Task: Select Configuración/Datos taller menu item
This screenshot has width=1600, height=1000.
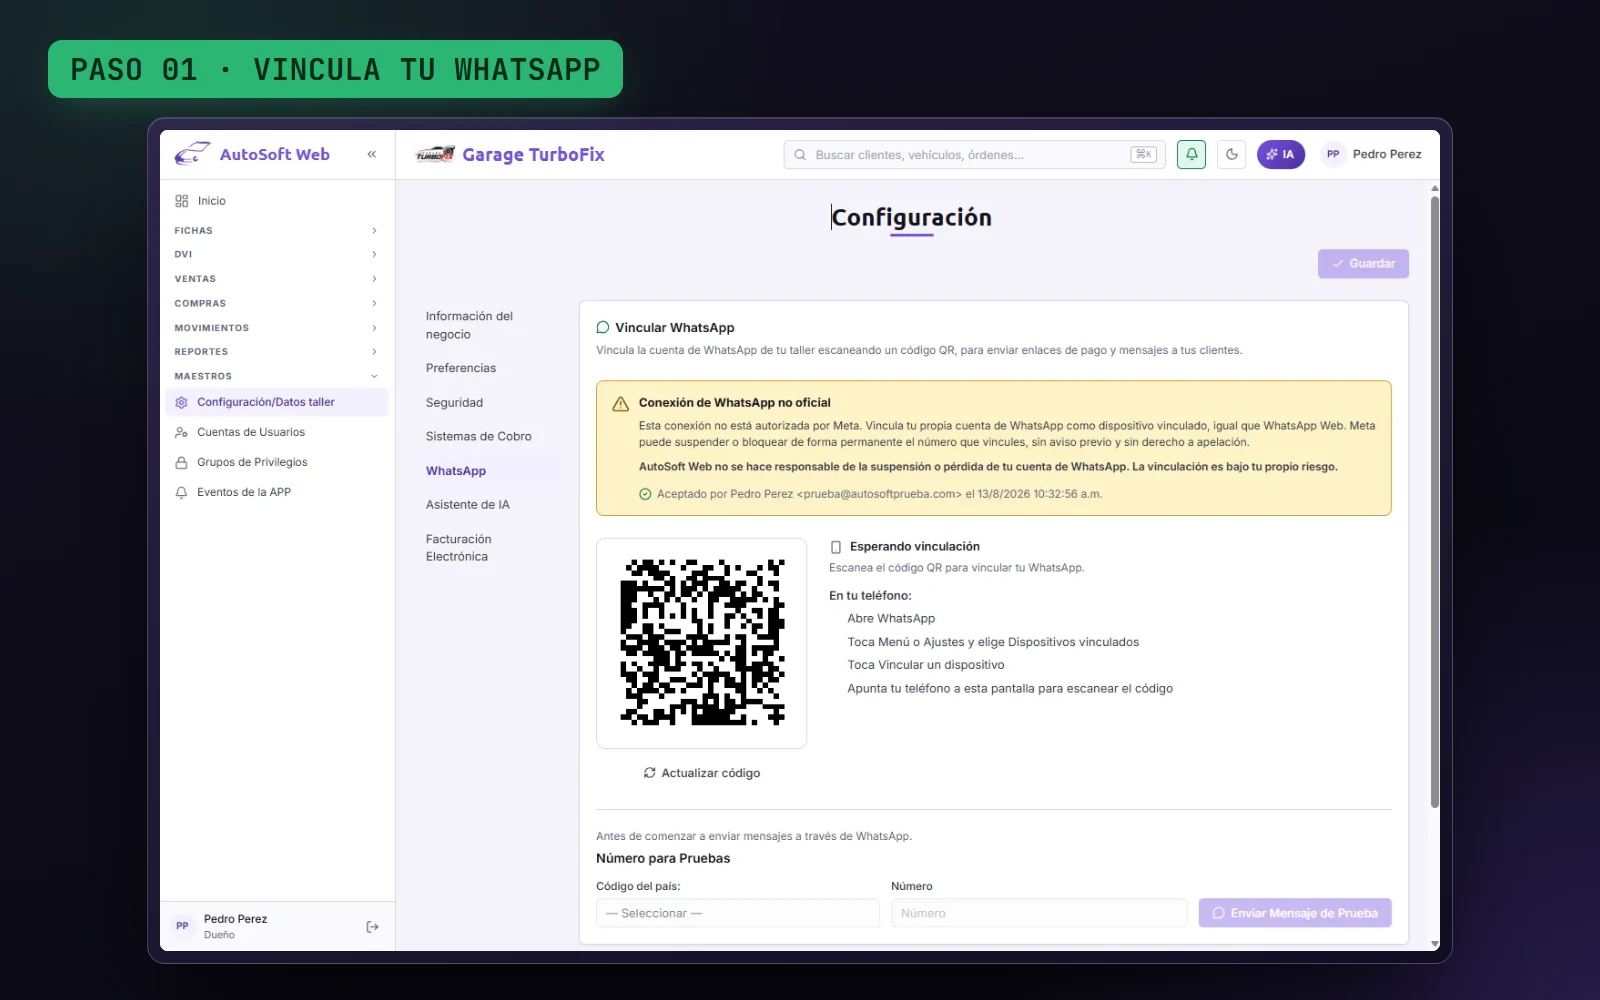Action: pyautogui.click(x=276, y=402)
